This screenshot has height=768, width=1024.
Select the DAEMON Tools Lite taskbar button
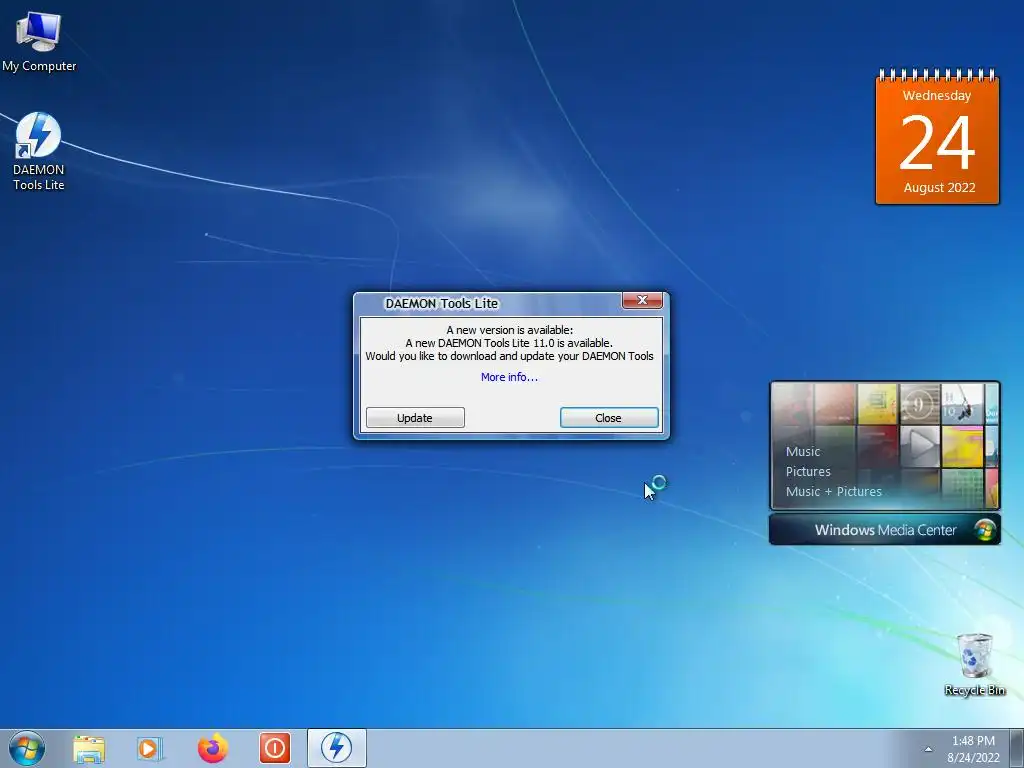pos(336,748)
